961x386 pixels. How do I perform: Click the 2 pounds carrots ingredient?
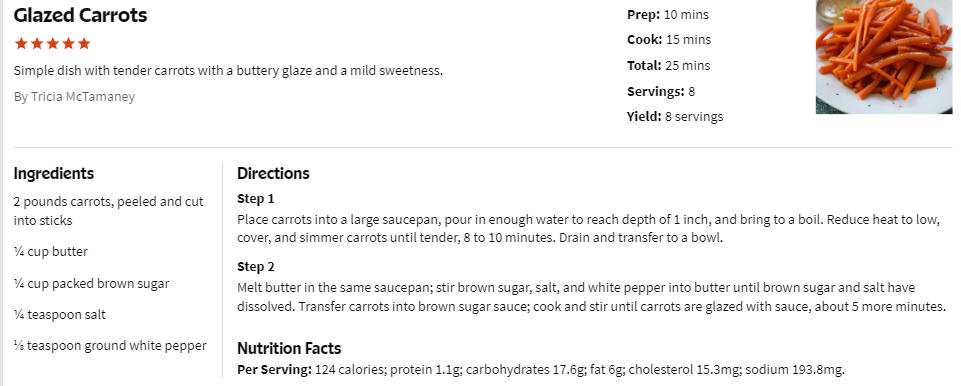108,211
